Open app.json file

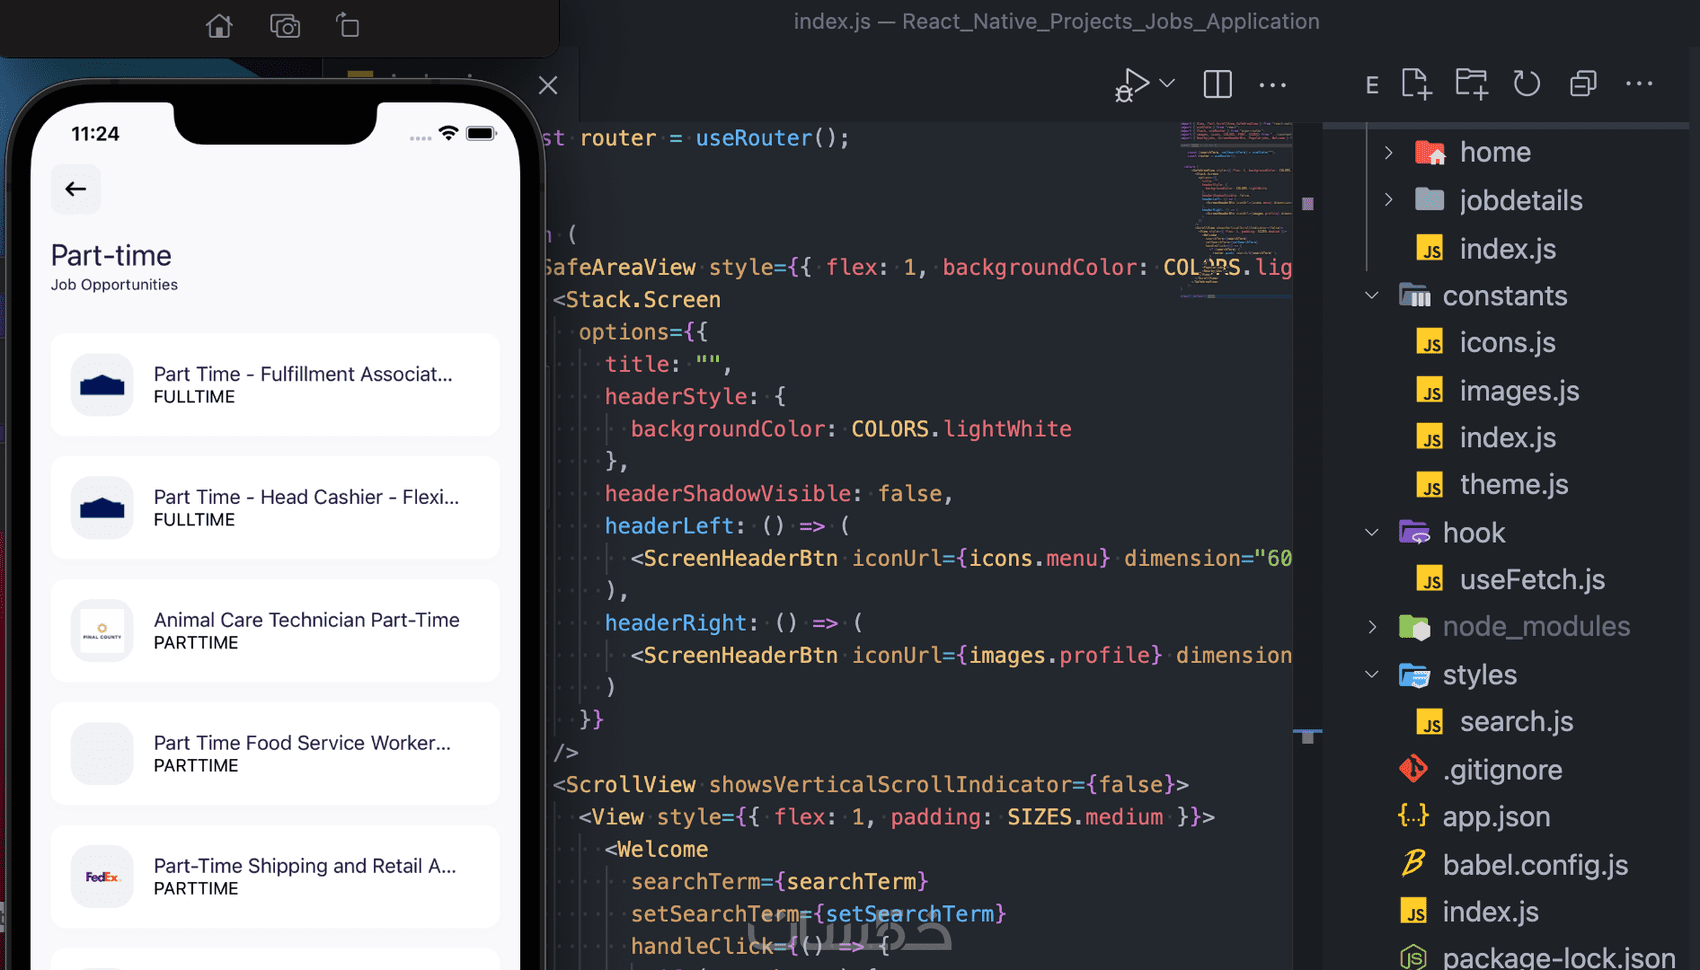1496,817
